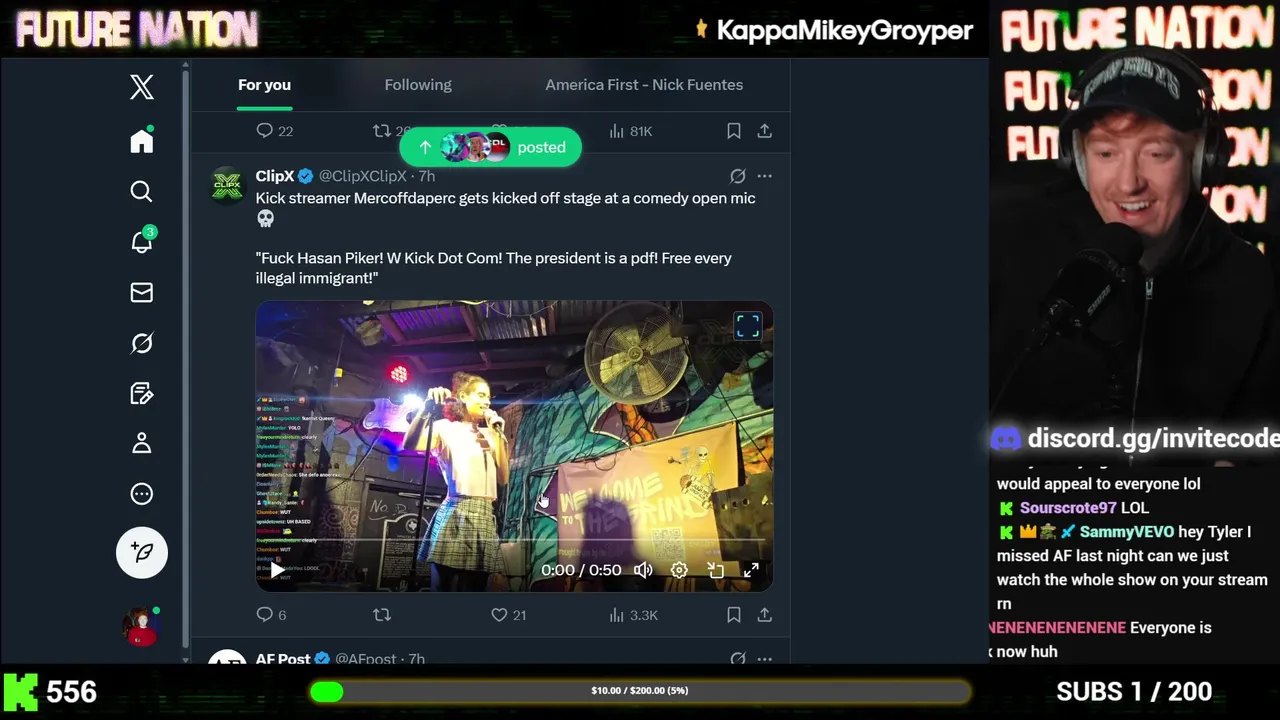The height and width of the screenshot is (720, 1280).
Task: Open Notifications bell with 3 badge
Action: tap(142, 241)
